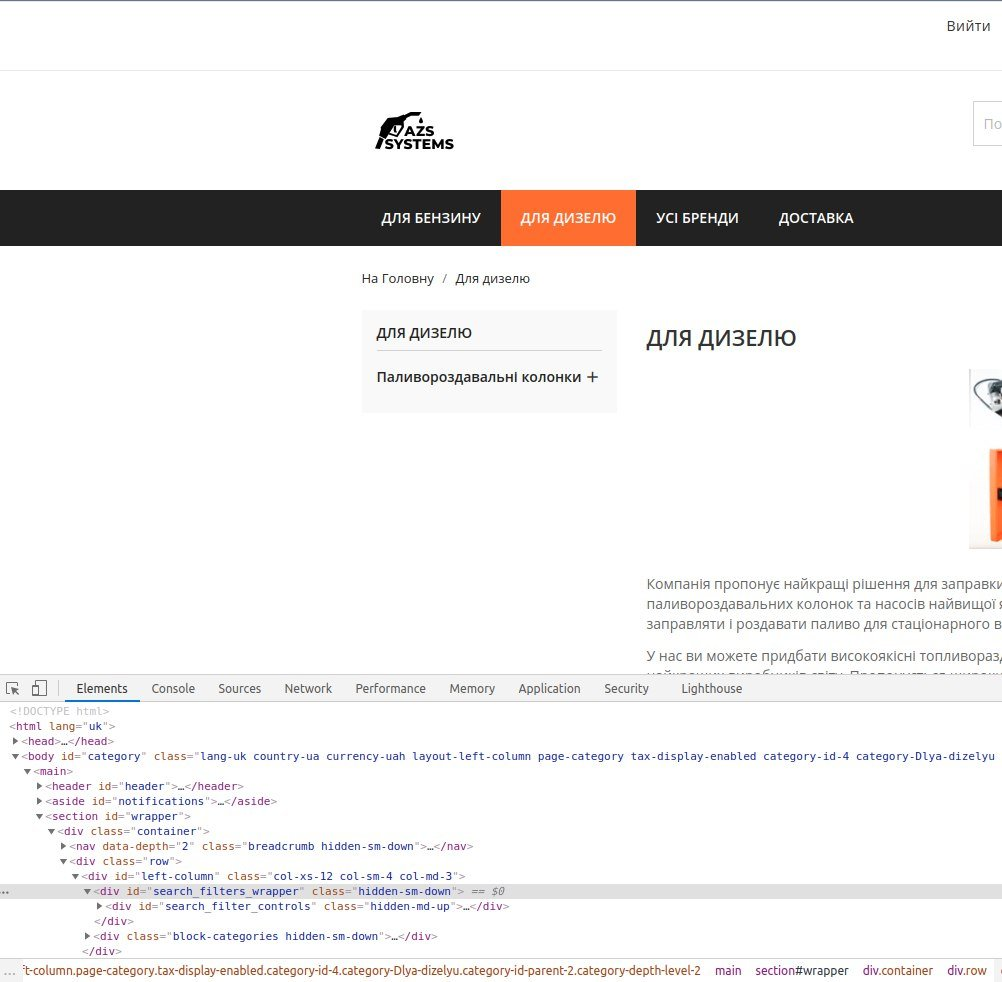1002x982 pixels.
Task: Click the ДОСТАВКА menu item
Action: [x=815, y=218]
